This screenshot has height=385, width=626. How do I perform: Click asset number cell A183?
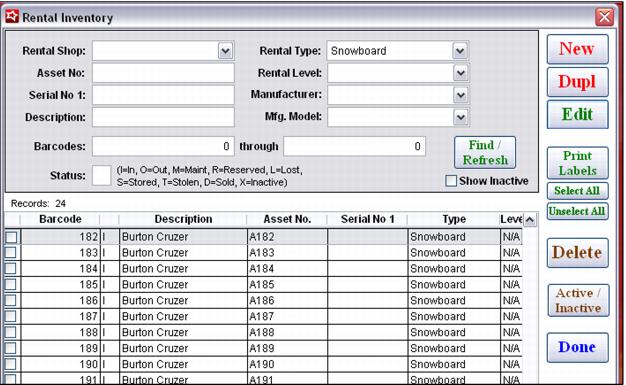287,253
